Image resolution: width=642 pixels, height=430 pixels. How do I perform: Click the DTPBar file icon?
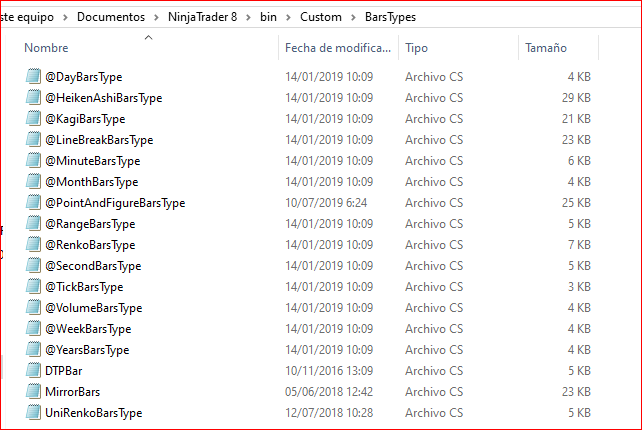pyautogui.click(x=33, y=370)
